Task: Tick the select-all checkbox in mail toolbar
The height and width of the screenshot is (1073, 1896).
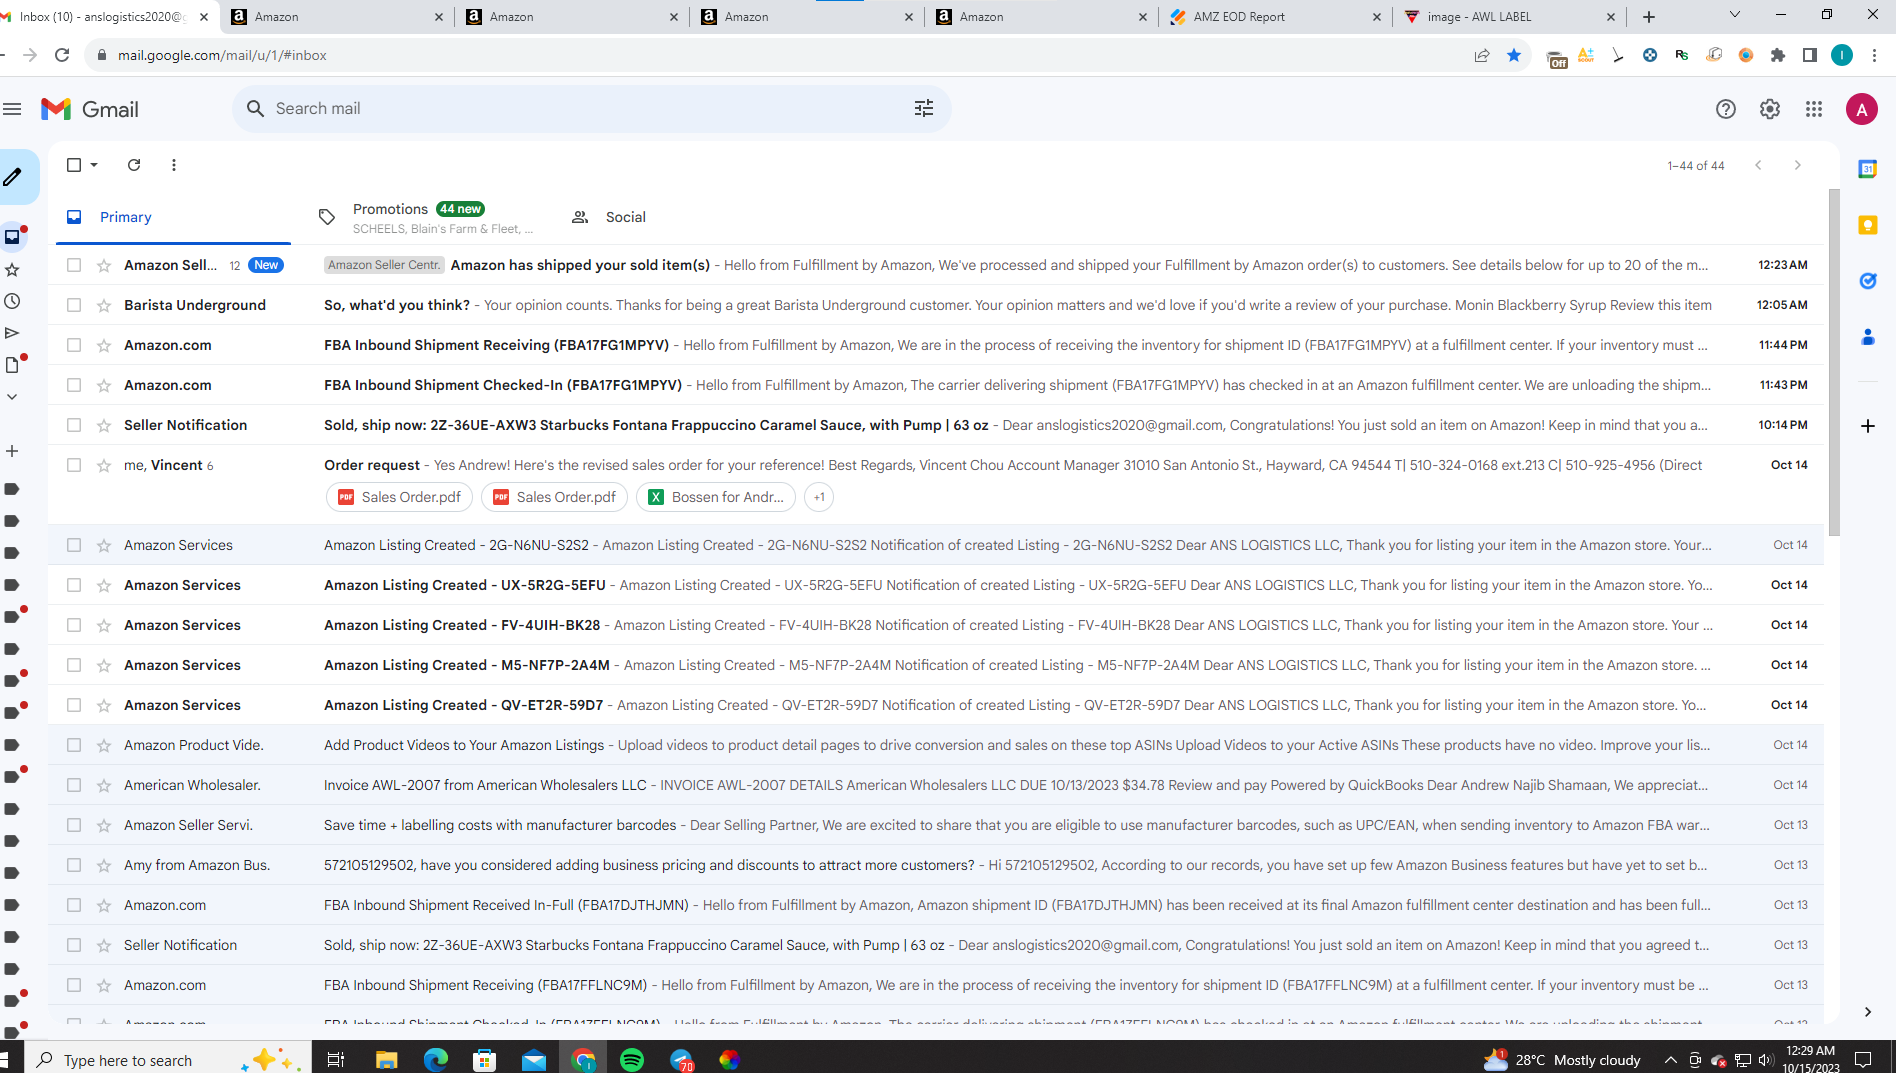Action: [x=74, y=165]
